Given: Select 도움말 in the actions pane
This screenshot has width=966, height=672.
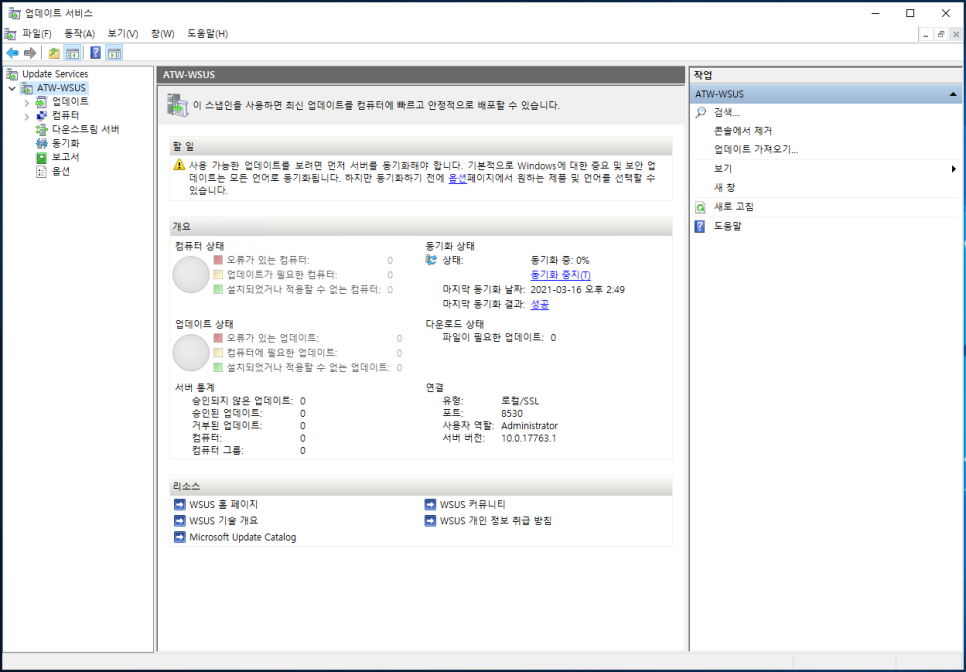Looking at the screenshot, I should pos(728,226).
